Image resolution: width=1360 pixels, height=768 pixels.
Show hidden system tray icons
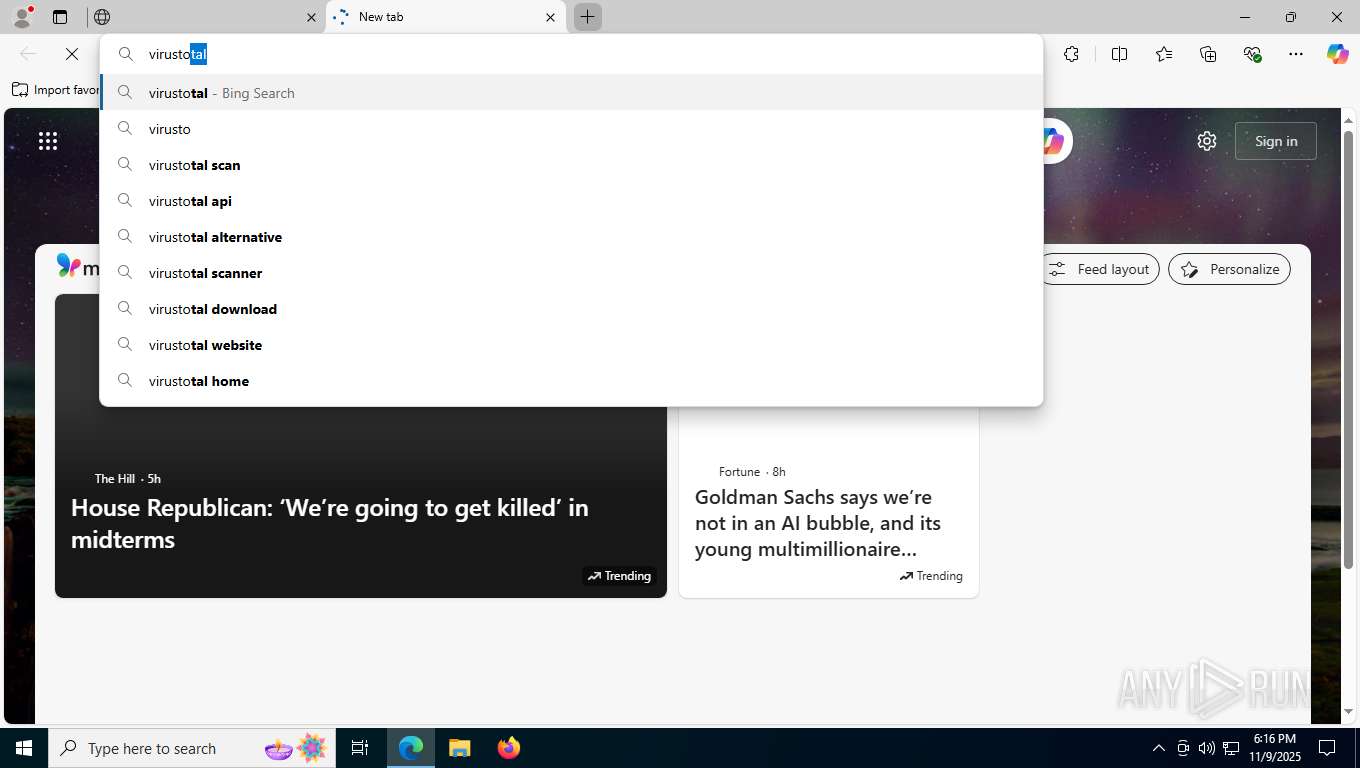pyautogui.click(x=1159, y=748)
